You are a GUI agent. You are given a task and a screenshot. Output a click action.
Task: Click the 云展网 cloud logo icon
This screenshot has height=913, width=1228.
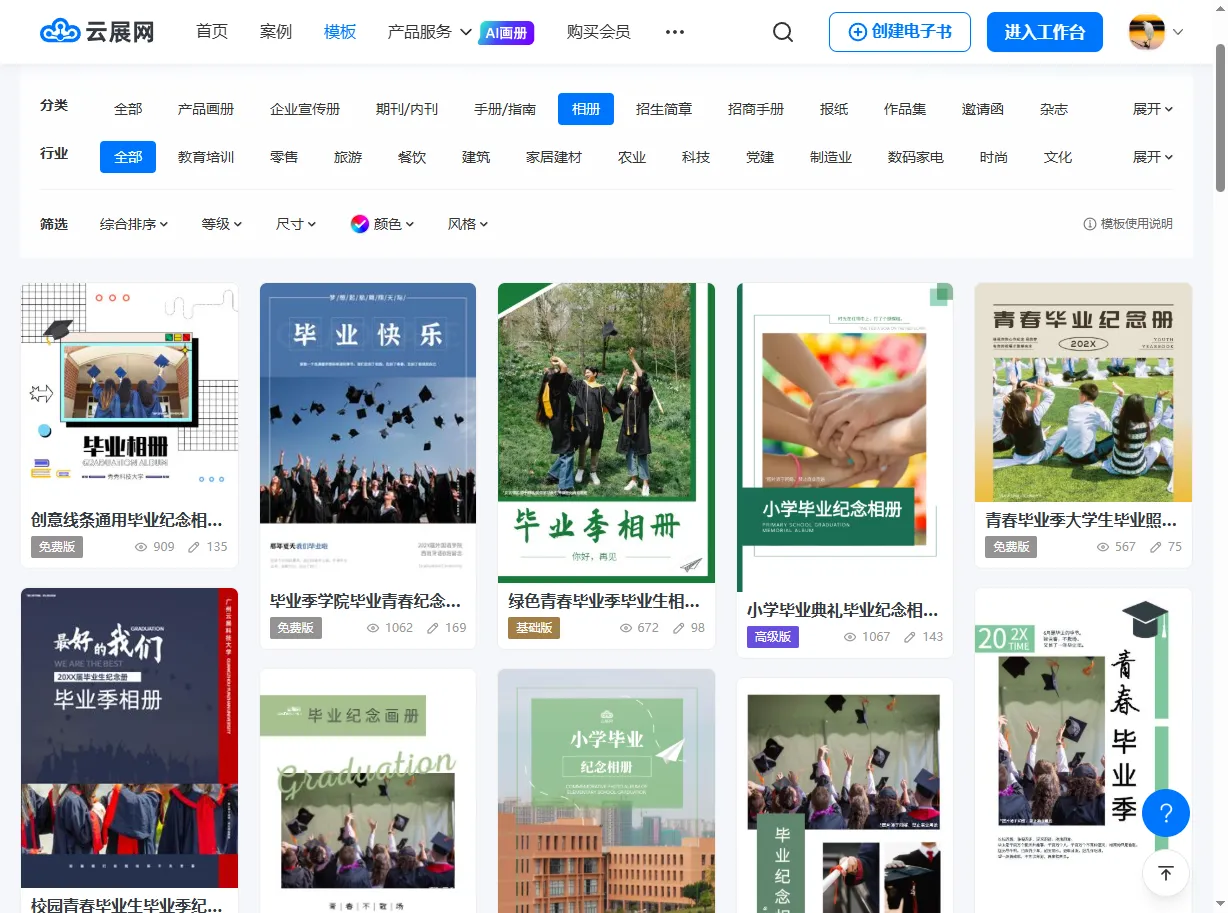point(62,31)
